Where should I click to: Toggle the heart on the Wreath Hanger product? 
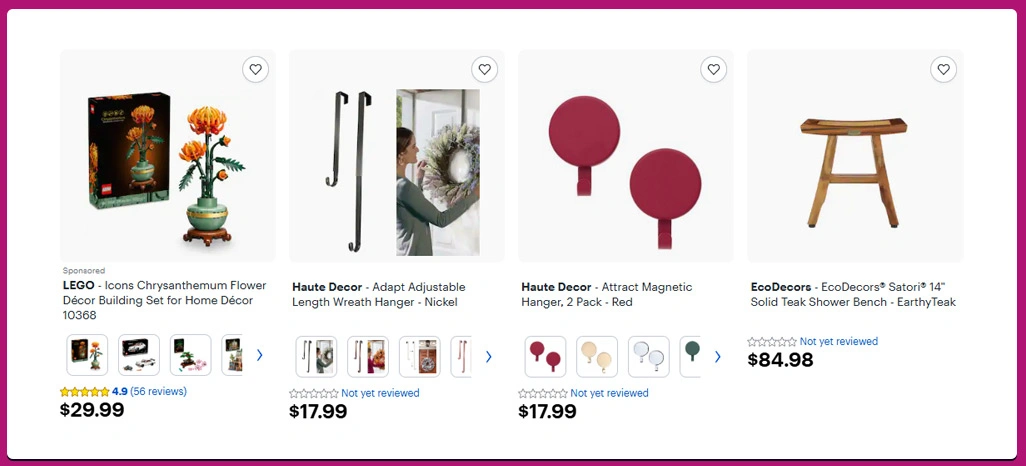(x=484, y=69)
